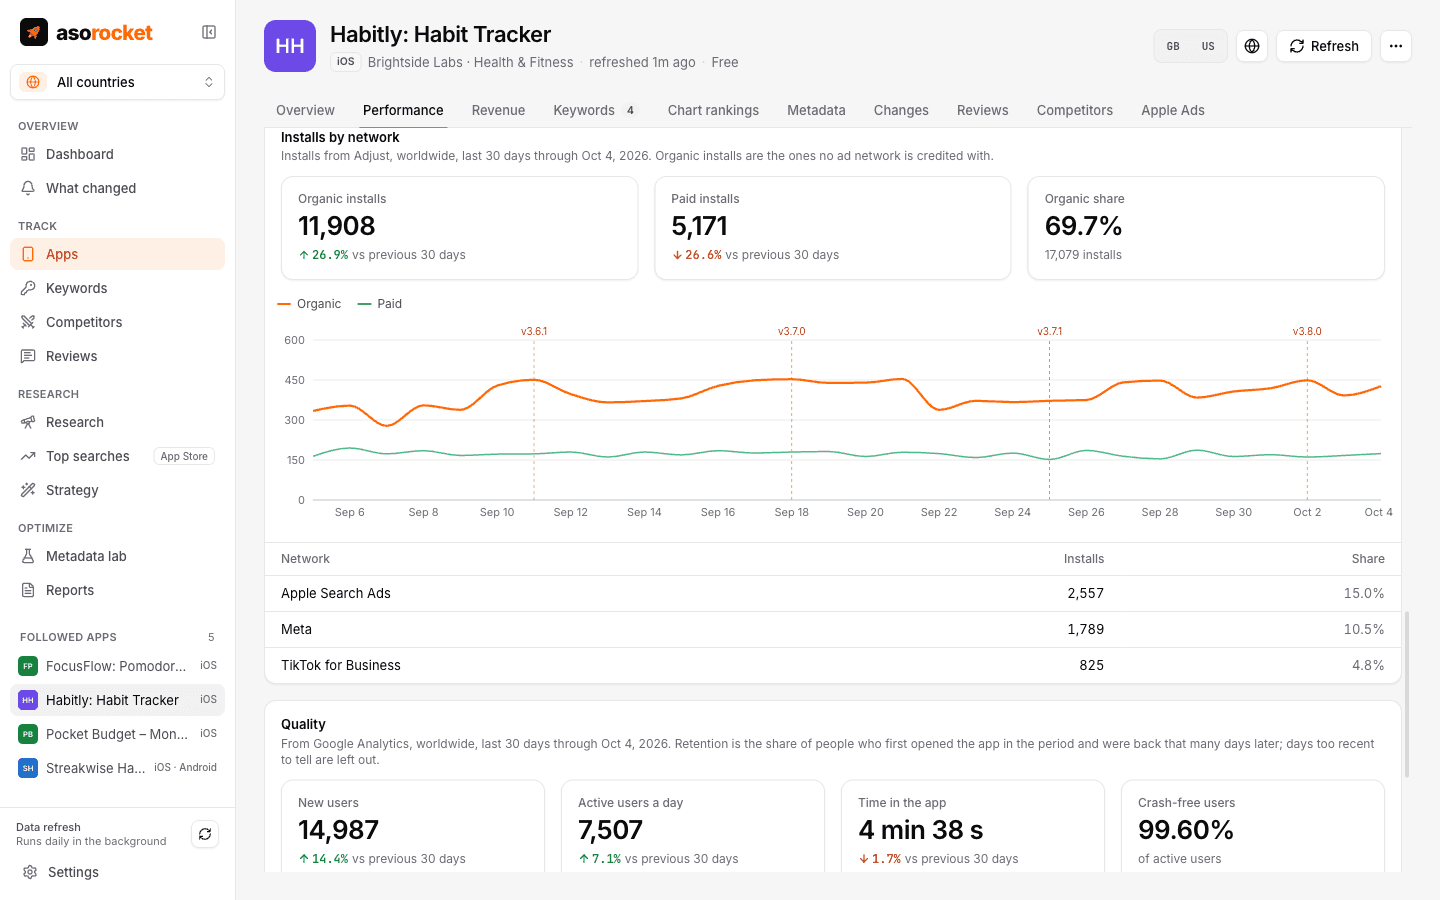Trigger the Data refresh sync icon

(205, 834)
